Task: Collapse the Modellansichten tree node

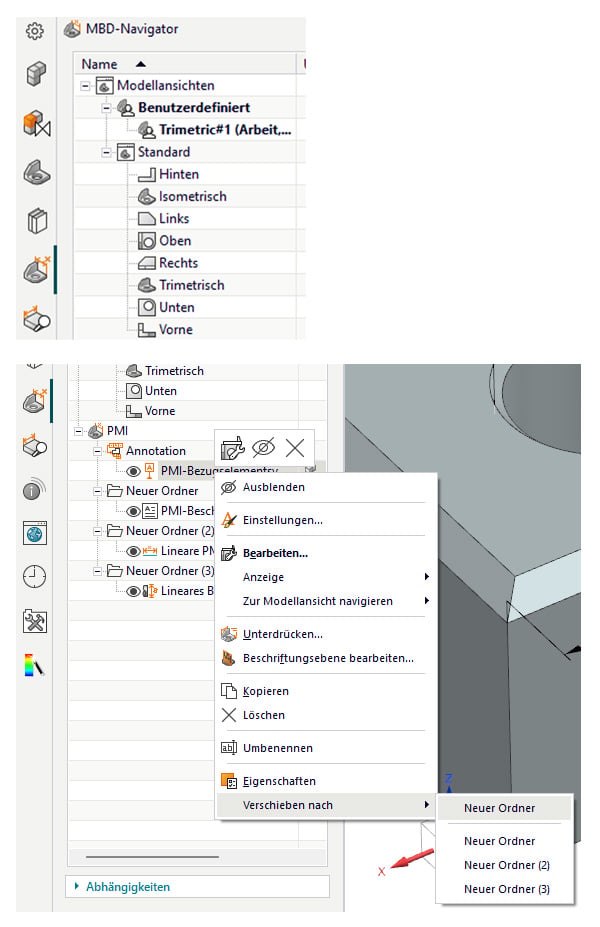Action: pos(86,86)
